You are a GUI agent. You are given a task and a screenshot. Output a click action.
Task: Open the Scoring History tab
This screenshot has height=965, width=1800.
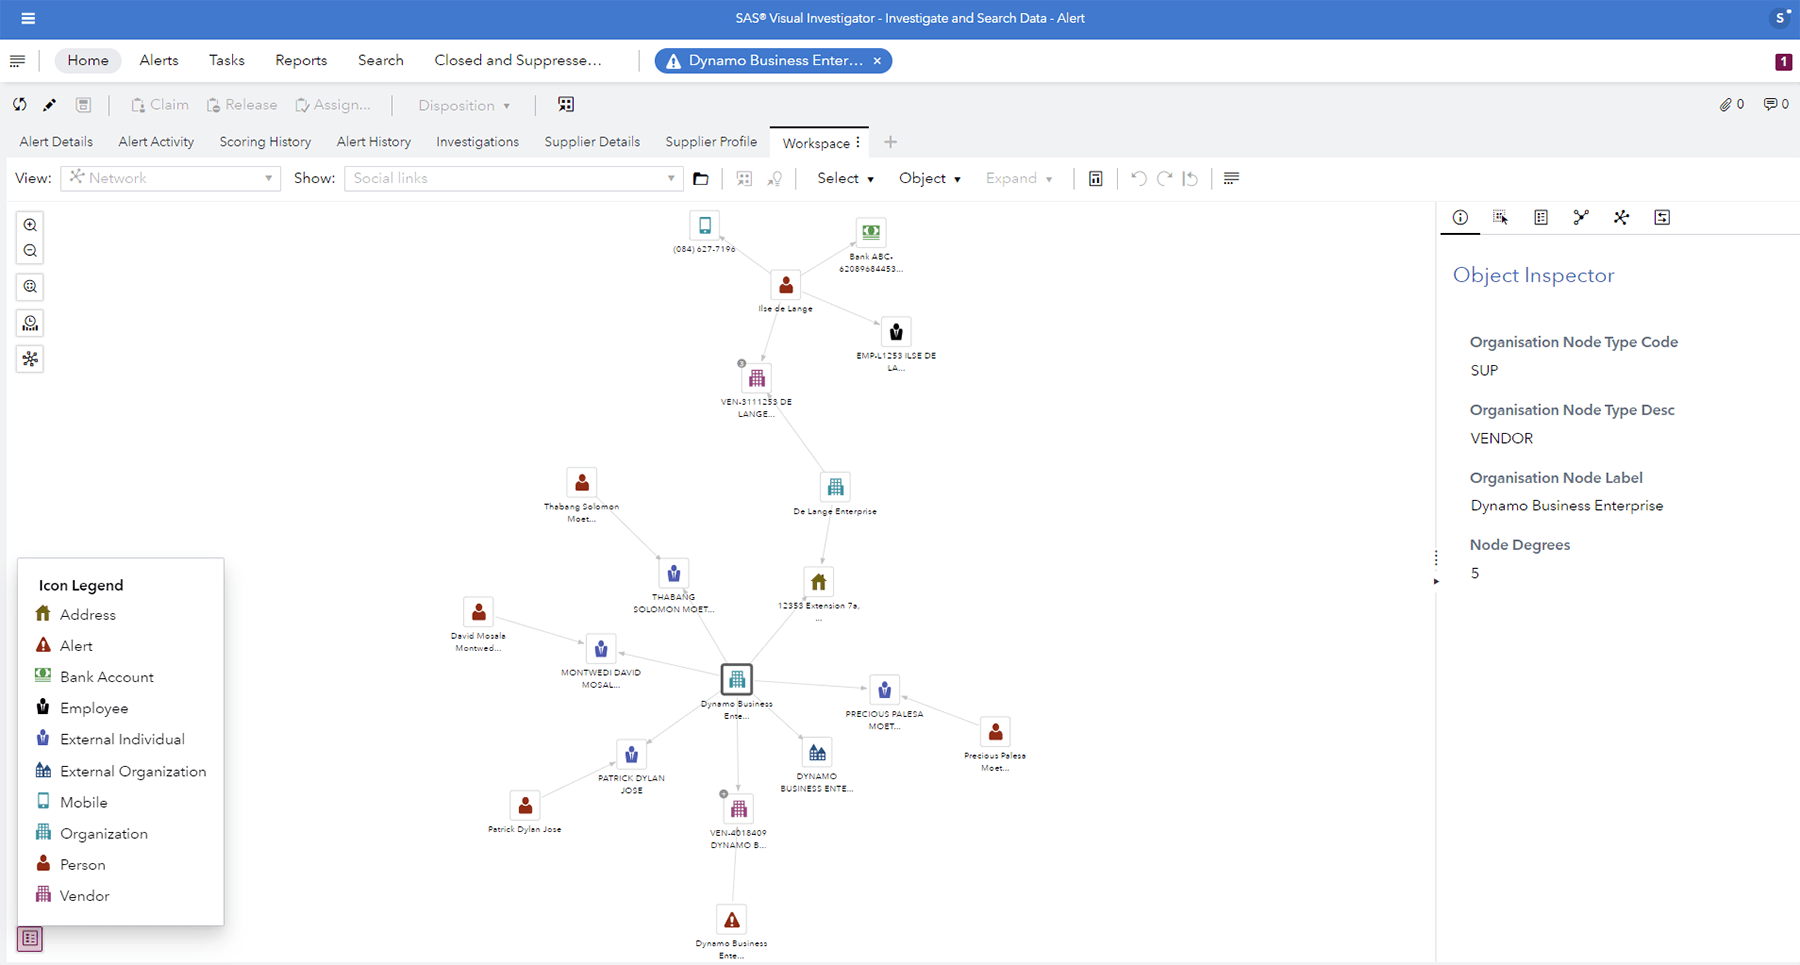265,142
